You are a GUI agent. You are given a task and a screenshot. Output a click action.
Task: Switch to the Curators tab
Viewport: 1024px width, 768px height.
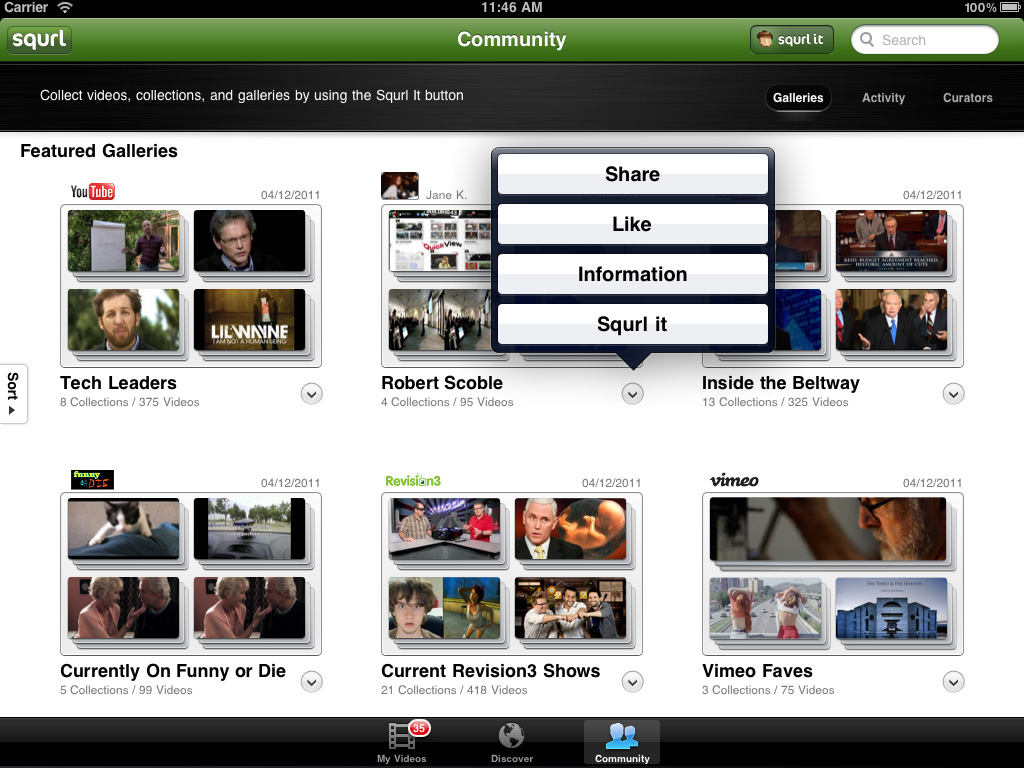click(x=967, y=98)
